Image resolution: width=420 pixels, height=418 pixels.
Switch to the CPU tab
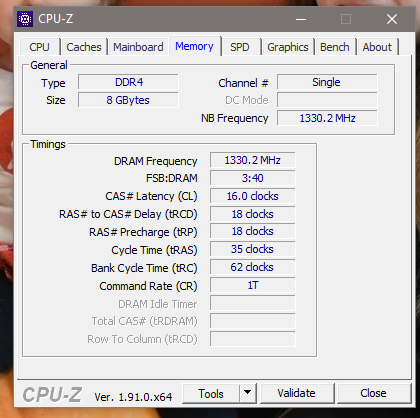40,47
